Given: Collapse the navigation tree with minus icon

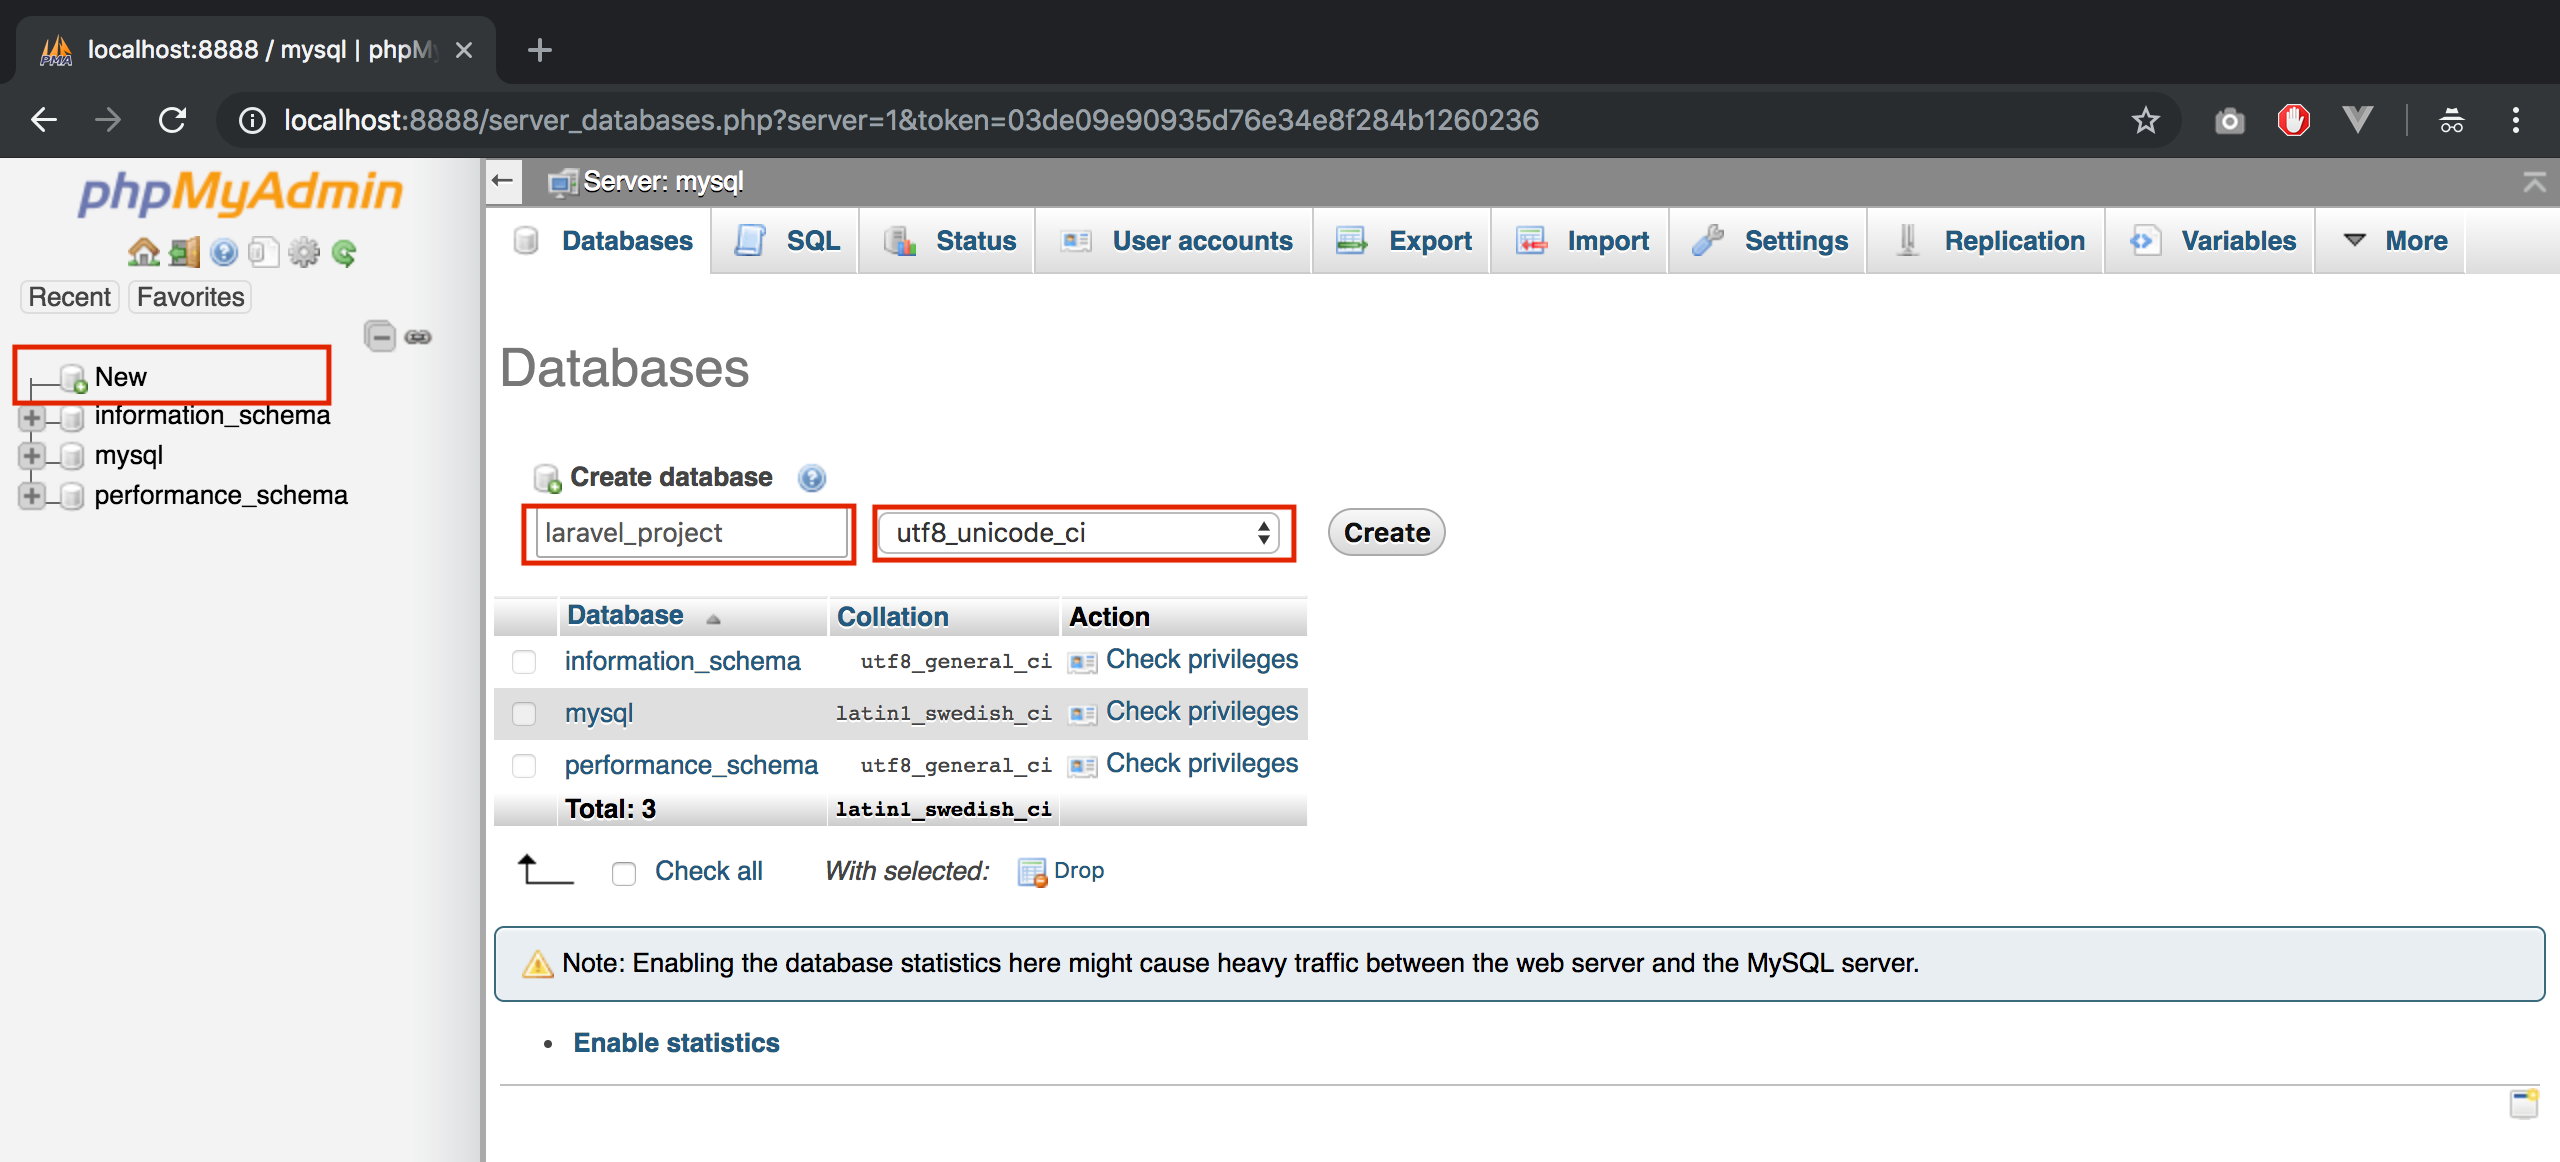Looking at the screenshot, I should coord(380,337).
